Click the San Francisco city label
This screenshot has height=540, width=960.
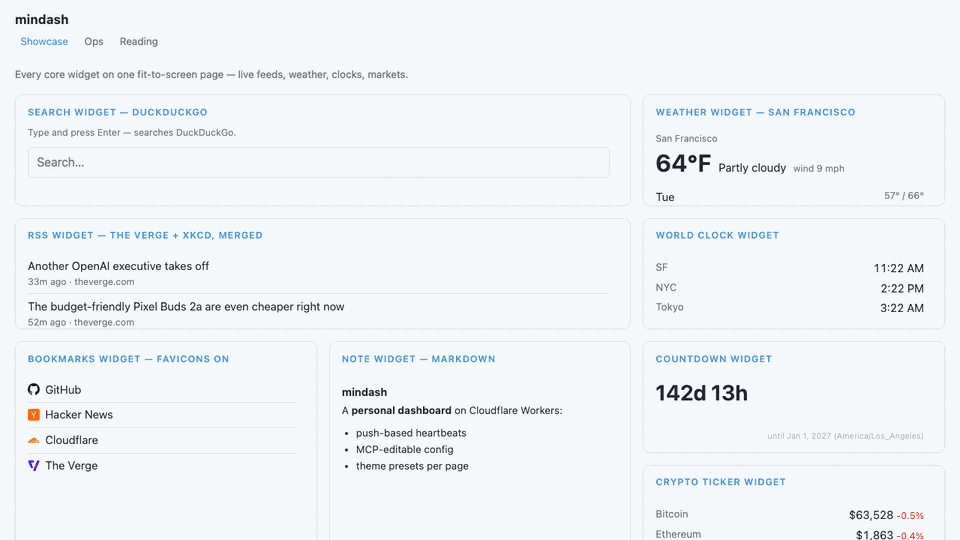(x=686, y=138)
